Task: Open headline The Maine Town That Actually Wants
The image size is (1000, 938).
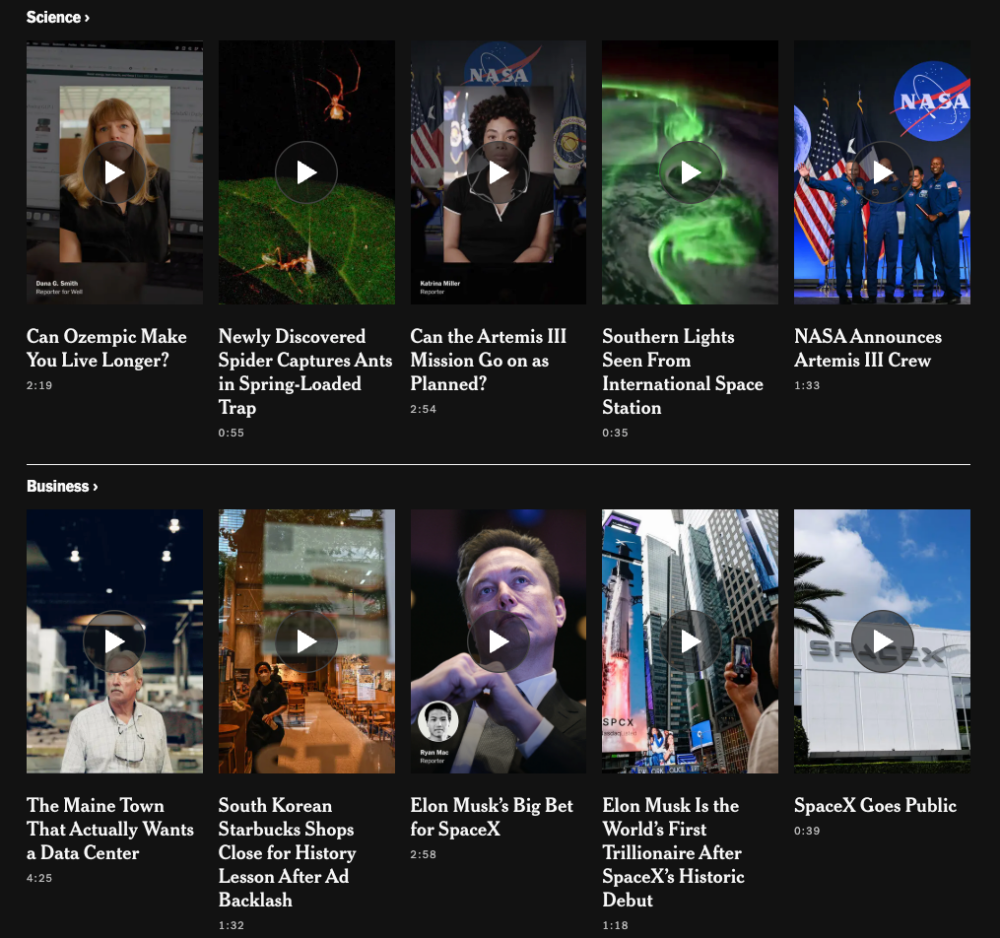Action: [x=110, y=829]
